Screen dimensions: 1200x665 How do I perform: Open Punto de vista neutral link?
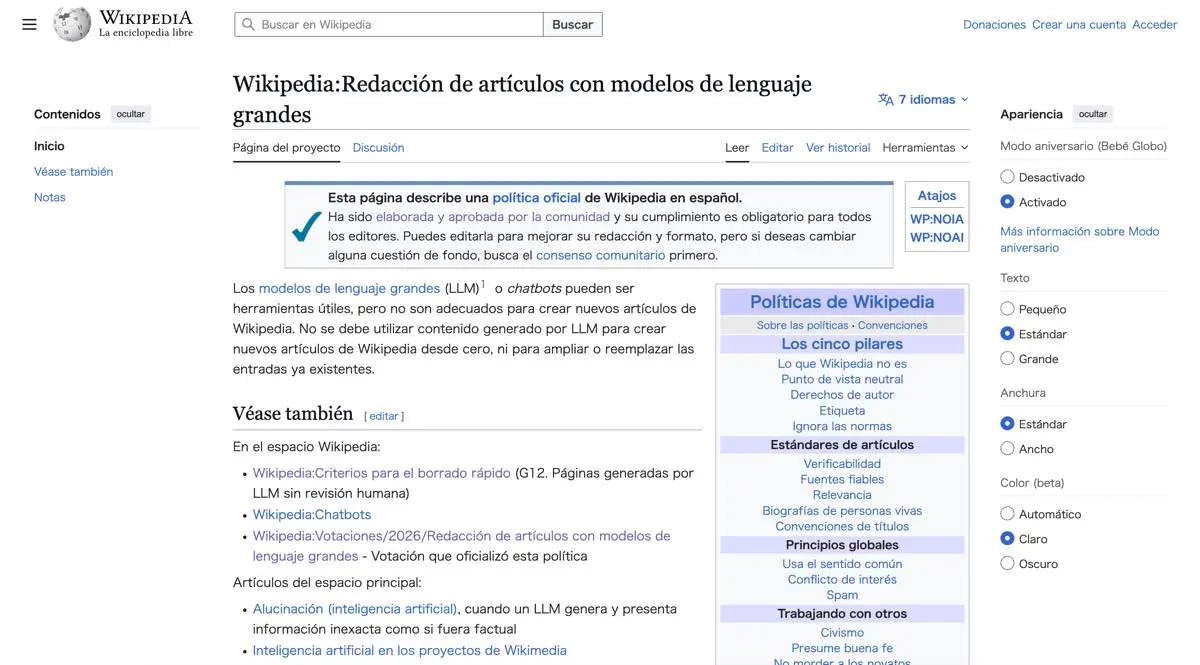pos(842,379)
